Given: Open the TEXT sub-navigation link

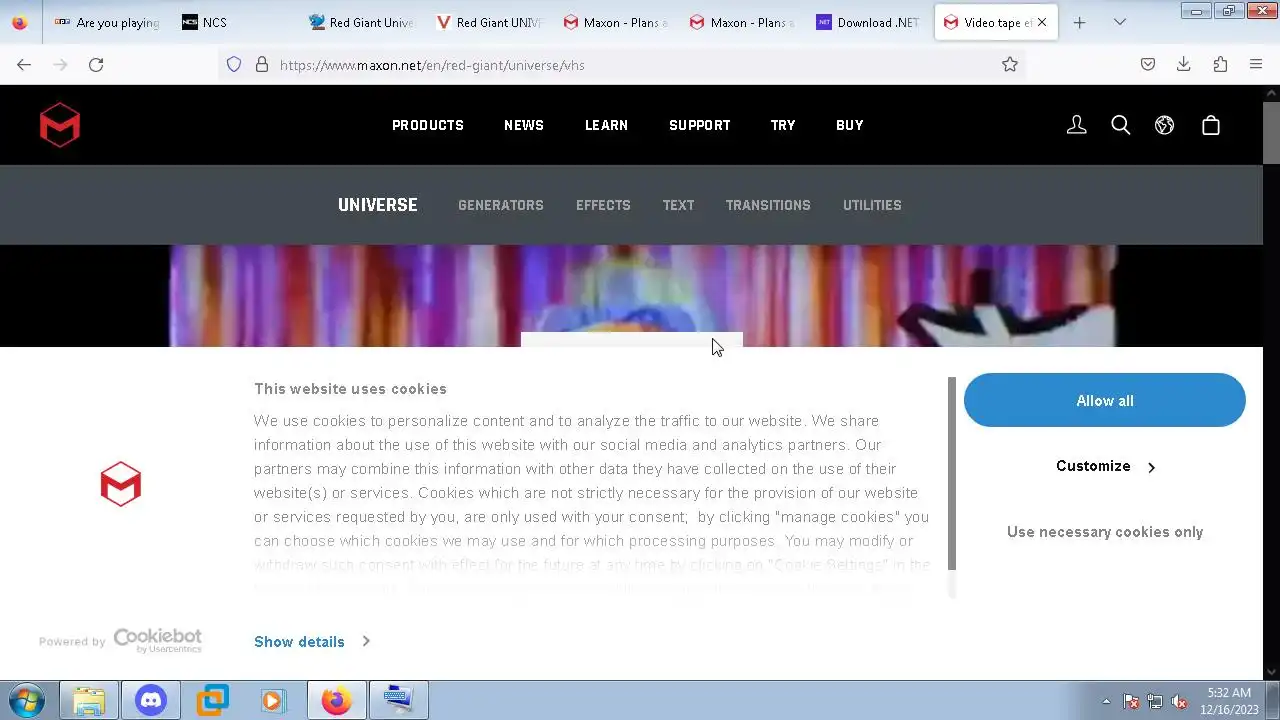Looking at the screenshot, I should pos(678,205).
